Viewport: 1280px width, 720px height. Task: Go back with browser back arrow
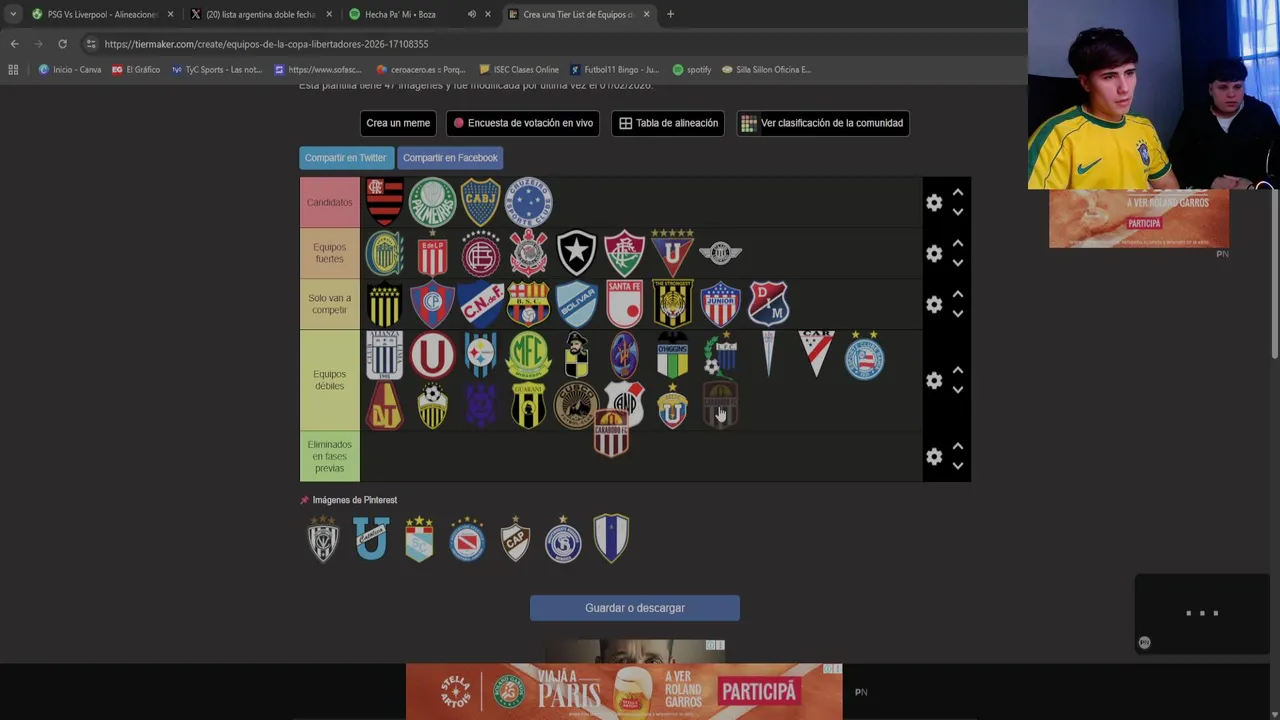coord(14,44)
